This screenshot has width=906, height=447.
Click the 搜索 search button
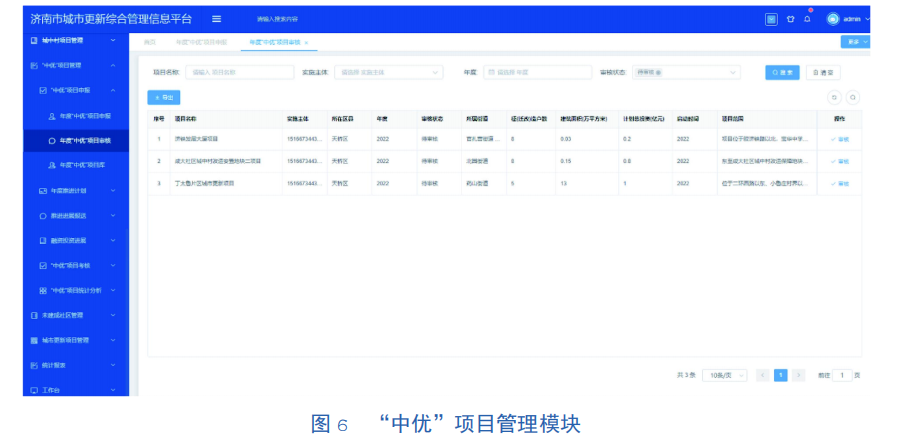coord(782,73)
